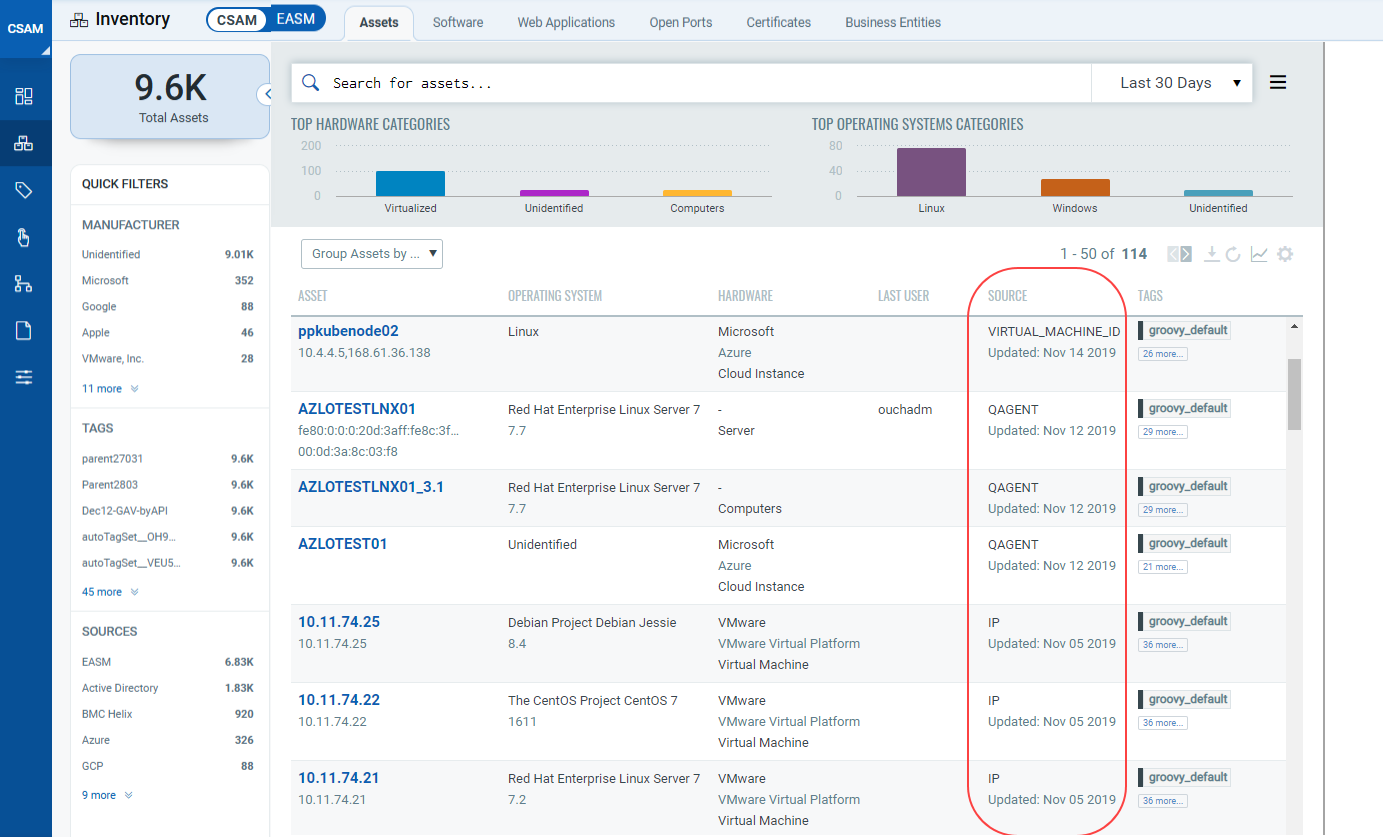The image size is (1383, 837).
Task: Click the search magnifier icon
Action: pos(310,83)
